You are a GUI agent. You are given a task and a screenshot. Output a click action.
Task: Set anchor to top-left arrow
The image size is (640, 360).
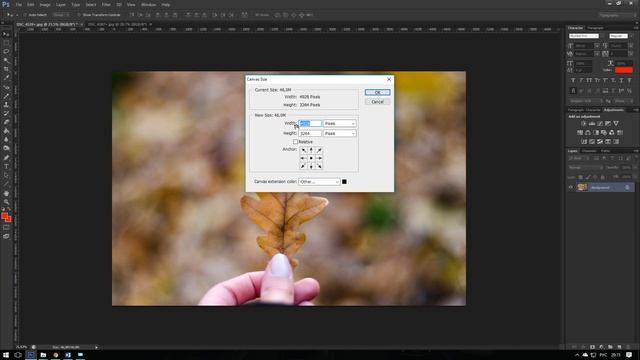[x=303, y=150]
